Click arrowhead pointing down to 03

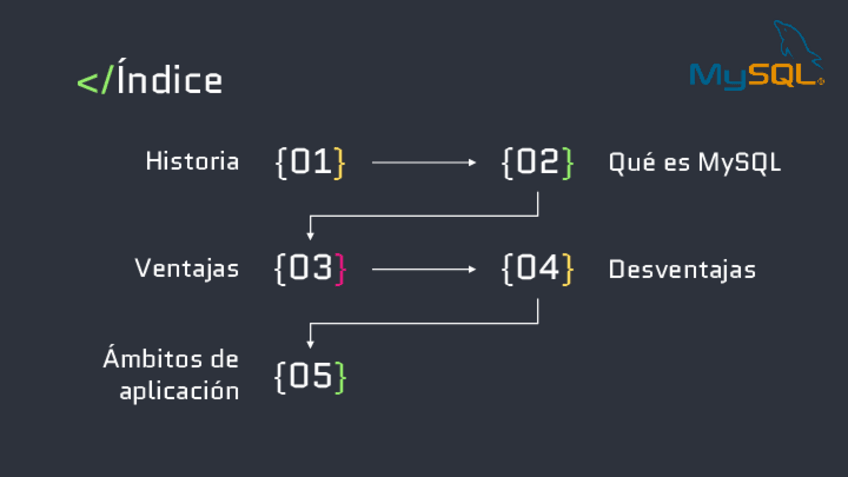[x=310, y=234]
